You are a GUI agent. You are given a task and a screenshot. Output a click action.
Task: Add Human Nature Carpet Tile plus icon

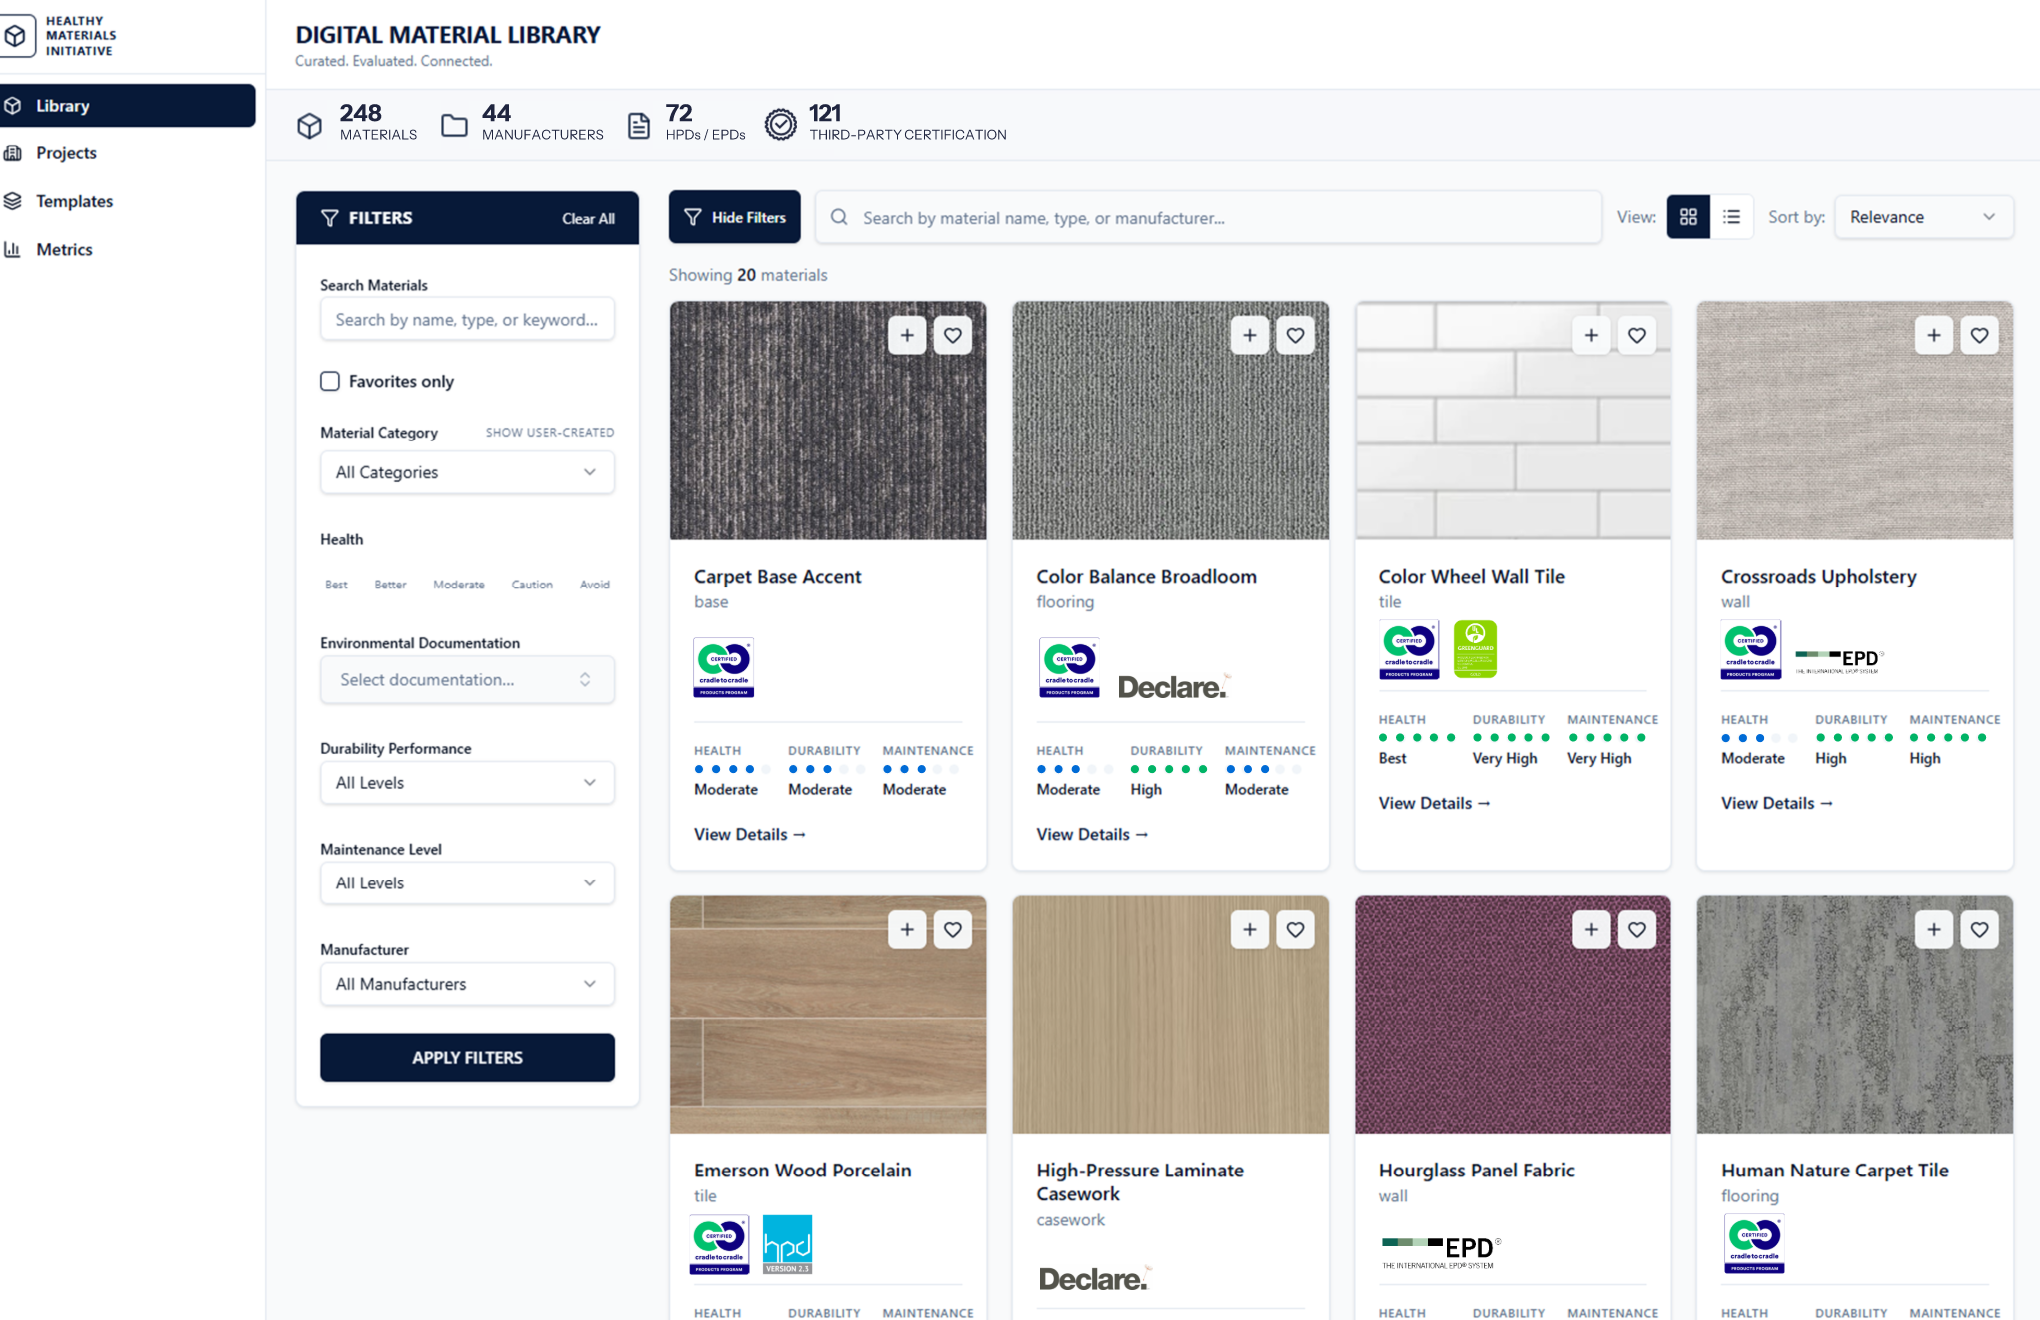(1934, 929)
